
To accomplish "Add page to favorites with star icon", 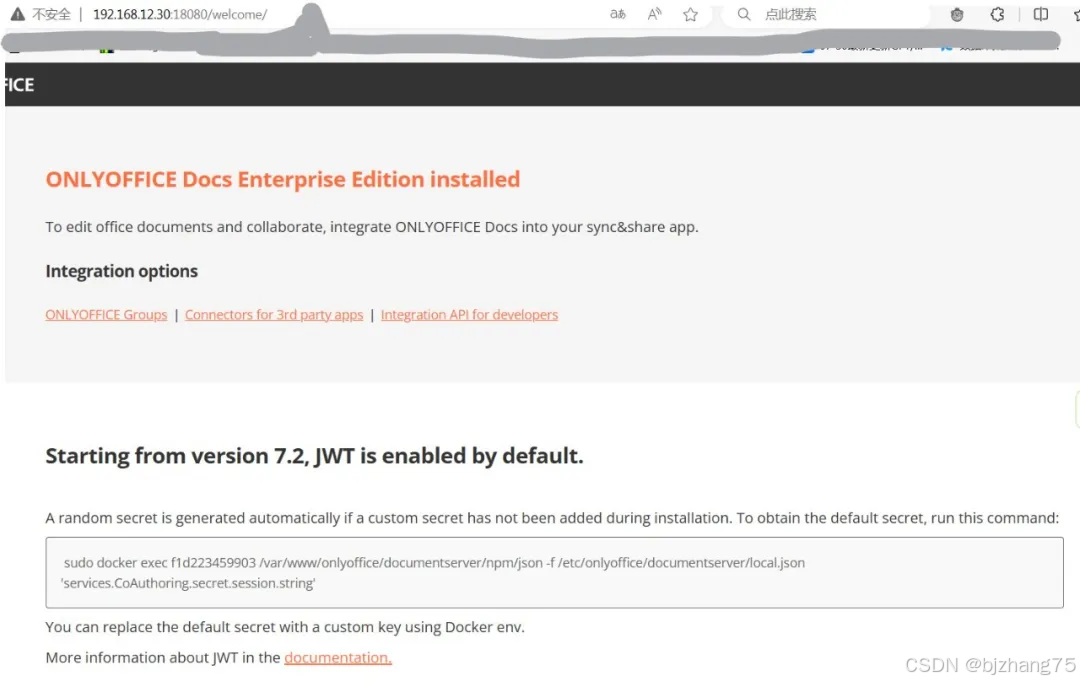I will [x=690, y=14].
